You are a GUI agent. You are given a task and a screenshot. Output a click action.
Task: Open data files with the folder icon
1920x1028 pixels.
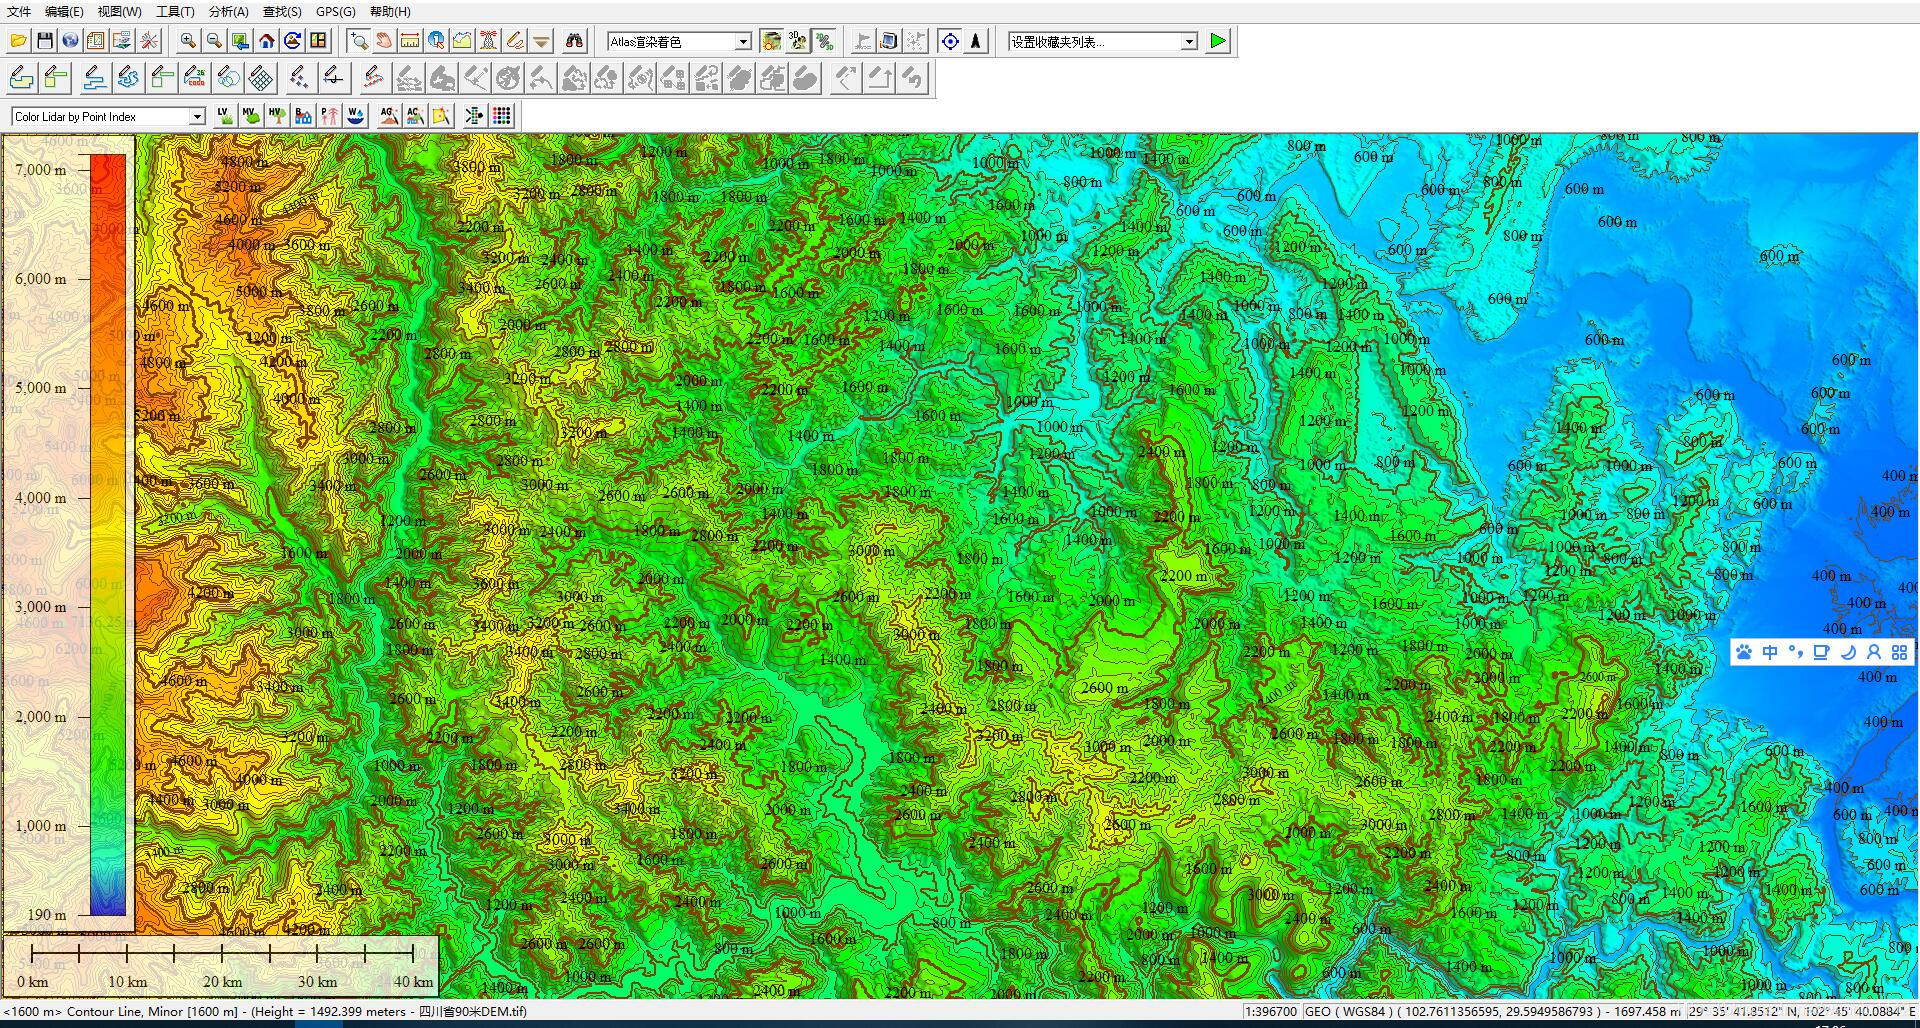[x=18, y=41]
